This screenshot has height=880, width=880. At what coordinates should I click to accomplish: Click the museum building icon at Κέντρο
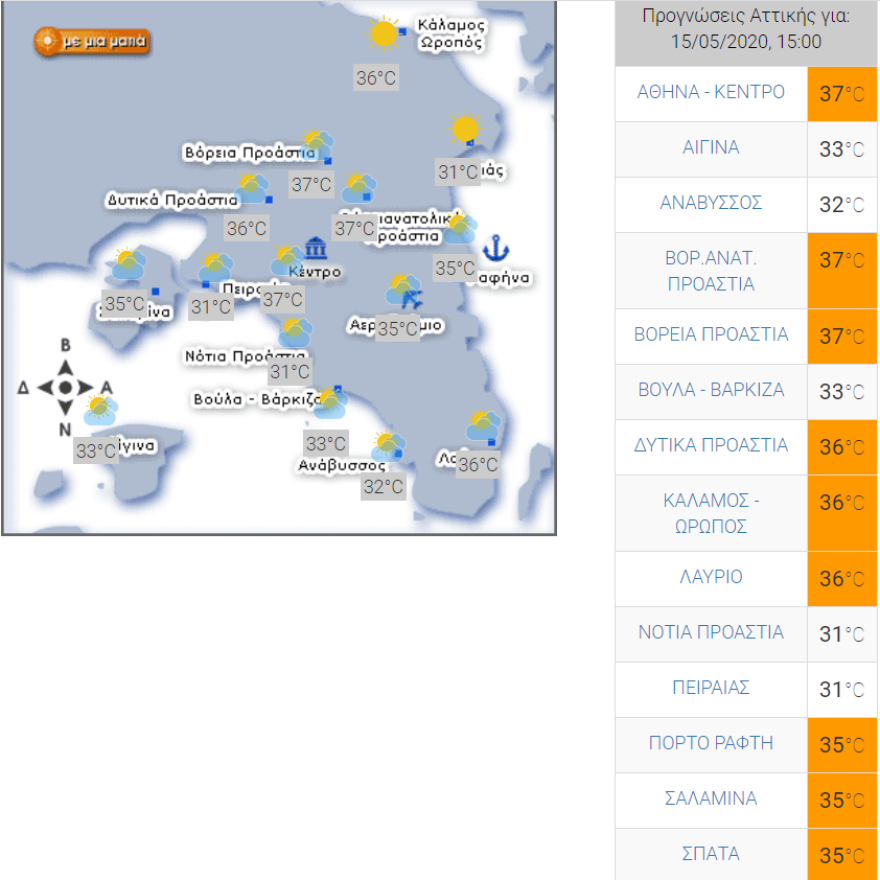[317, 248]
